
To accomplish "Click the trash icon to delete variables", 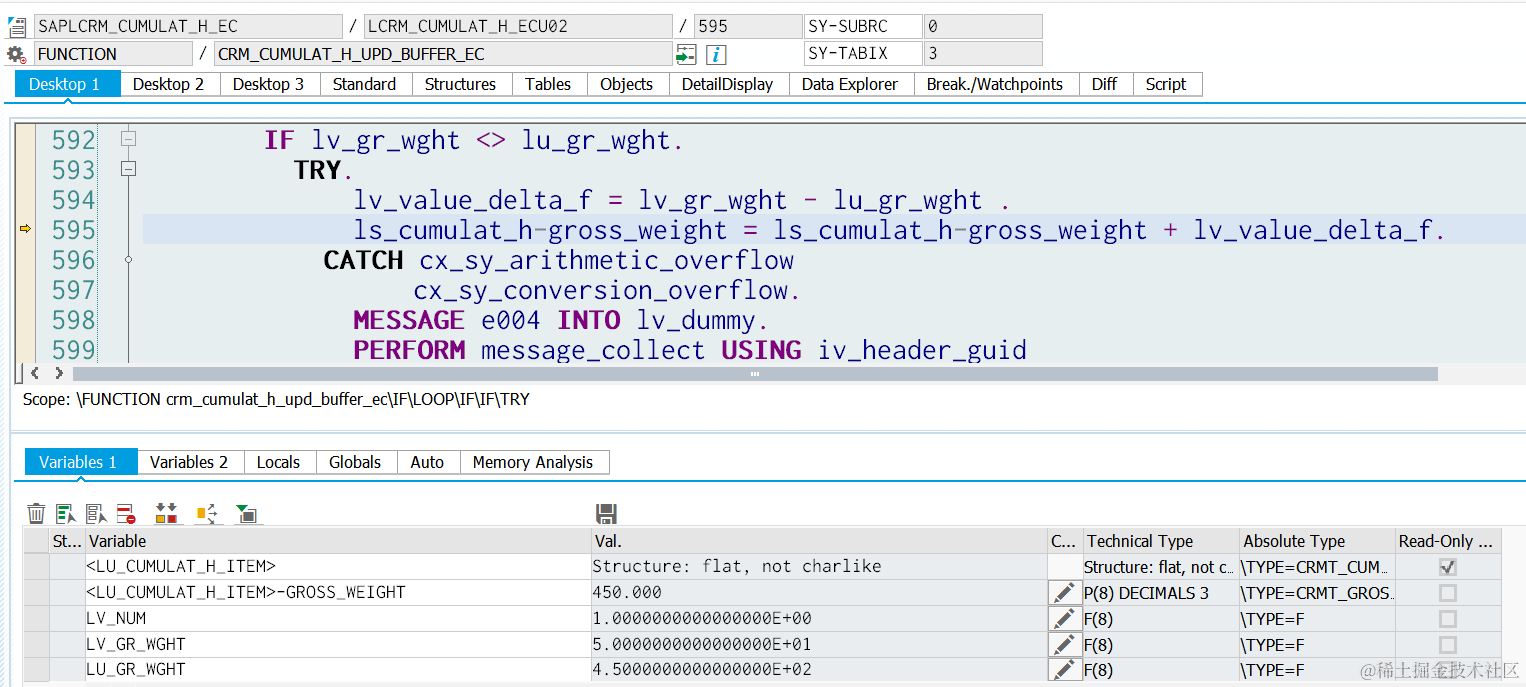I will [36, 514].
